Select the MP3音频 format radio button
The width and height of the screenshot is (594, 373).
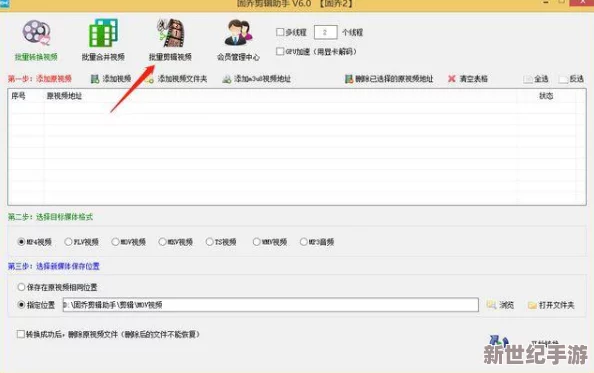click(303, 242)
